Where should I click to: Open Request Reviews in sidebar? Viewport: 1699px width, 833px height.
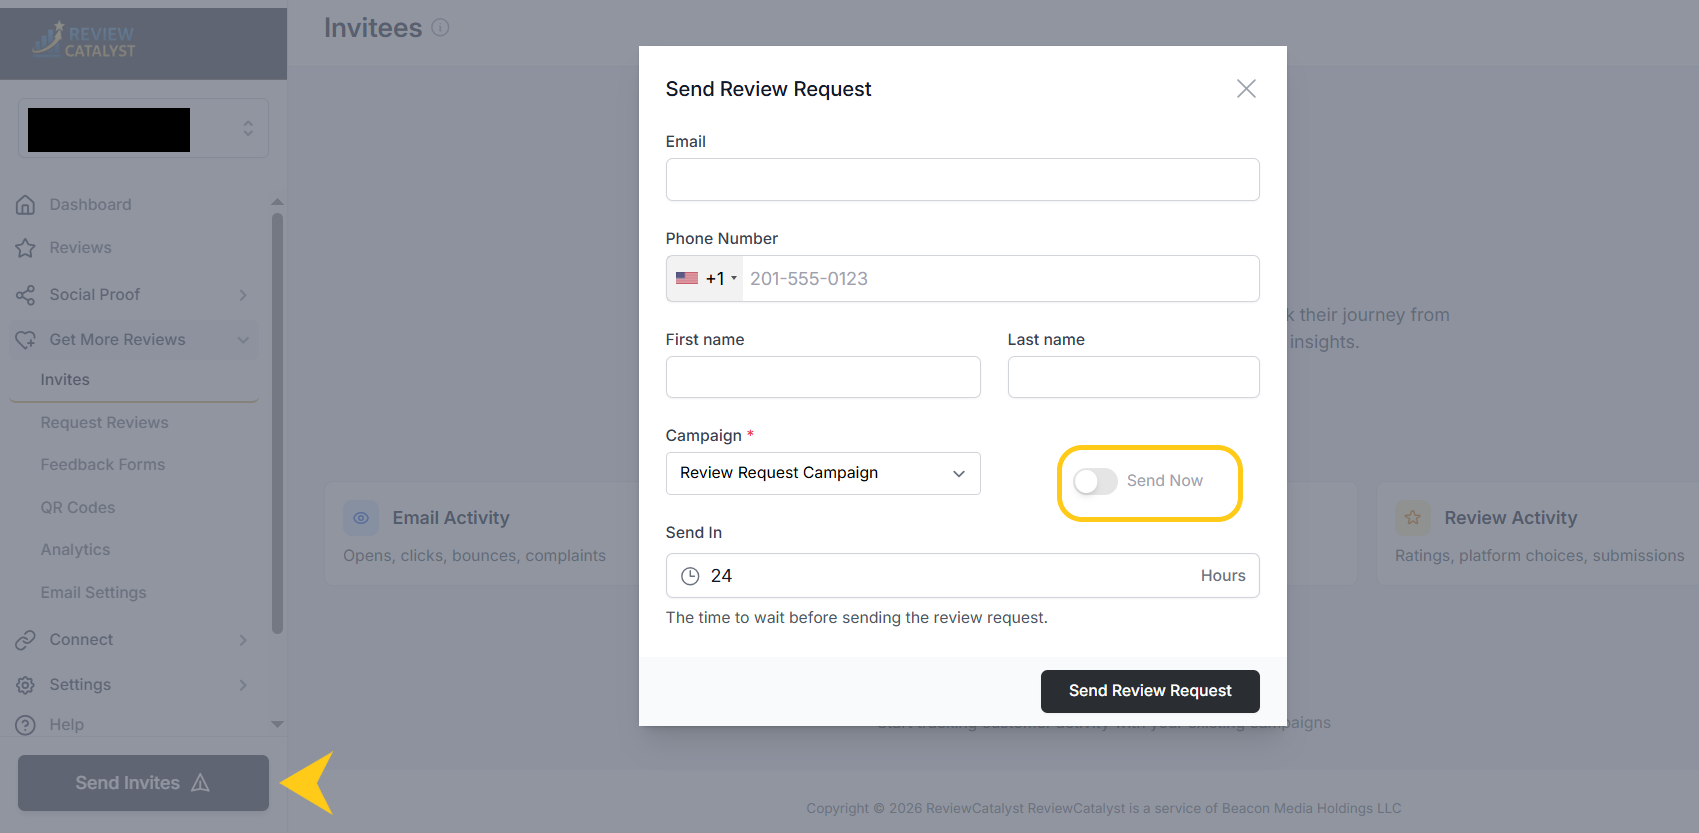click(104, 423)
